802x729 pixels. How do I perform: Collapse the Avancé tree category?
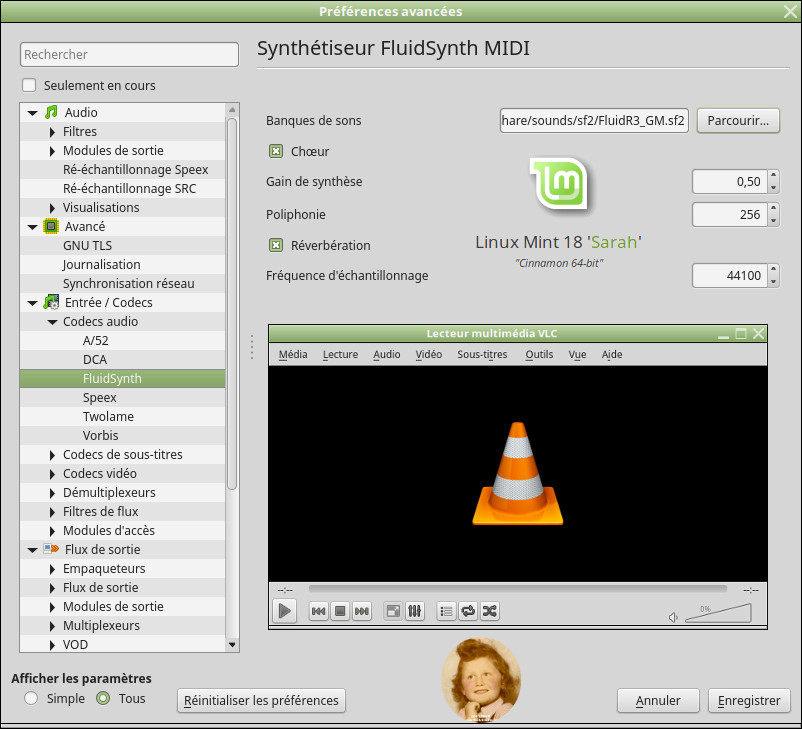[x=32, y=227]
